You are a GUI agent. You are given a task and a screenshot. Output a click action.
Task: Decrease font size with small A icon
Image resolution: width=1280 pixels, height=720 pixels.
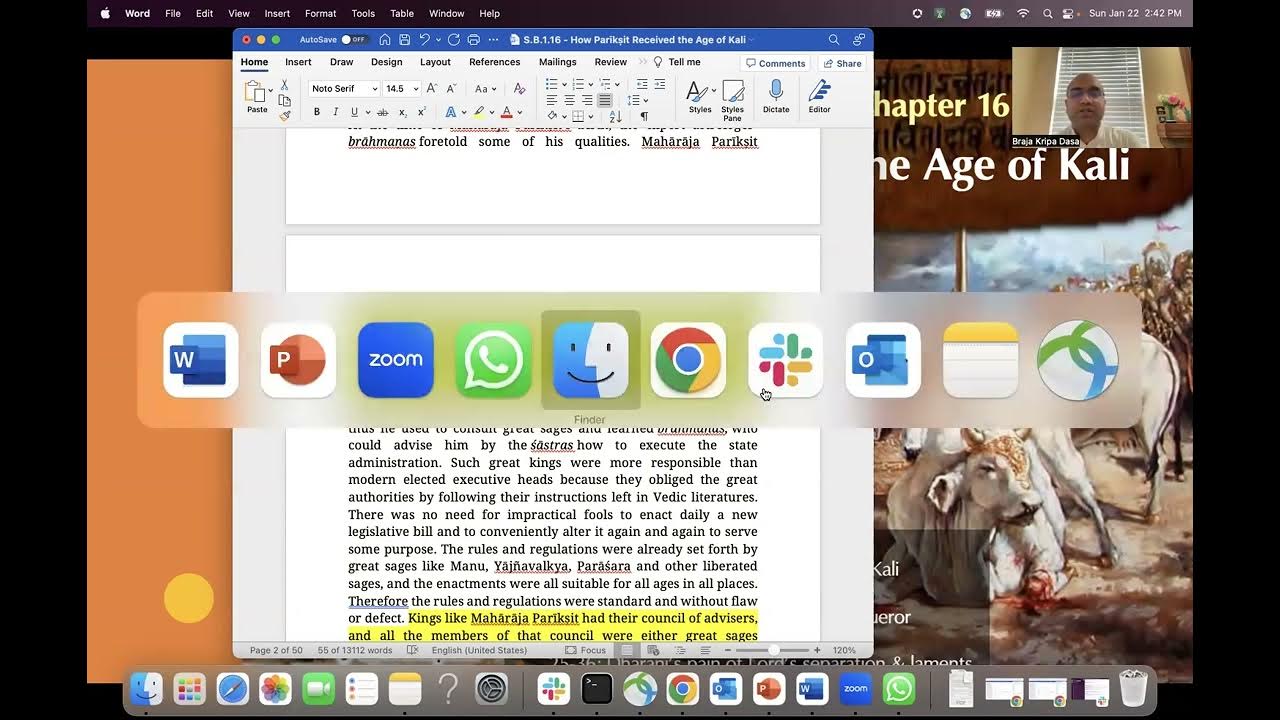tap(451, 88)
